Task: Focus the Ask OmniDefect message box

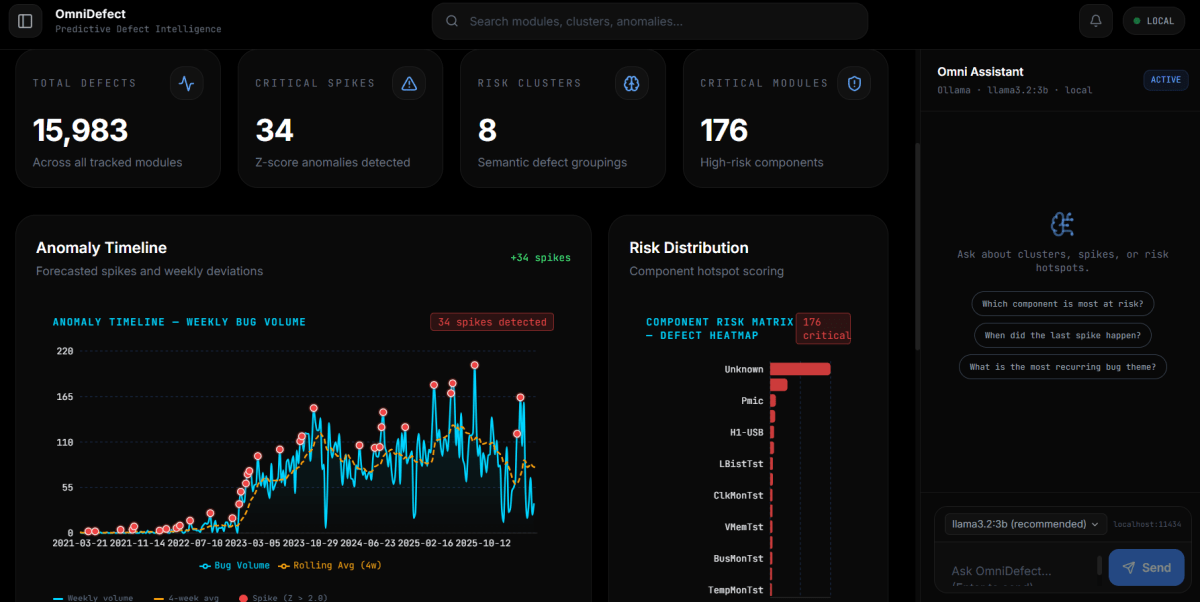Action: [1020, 570]
